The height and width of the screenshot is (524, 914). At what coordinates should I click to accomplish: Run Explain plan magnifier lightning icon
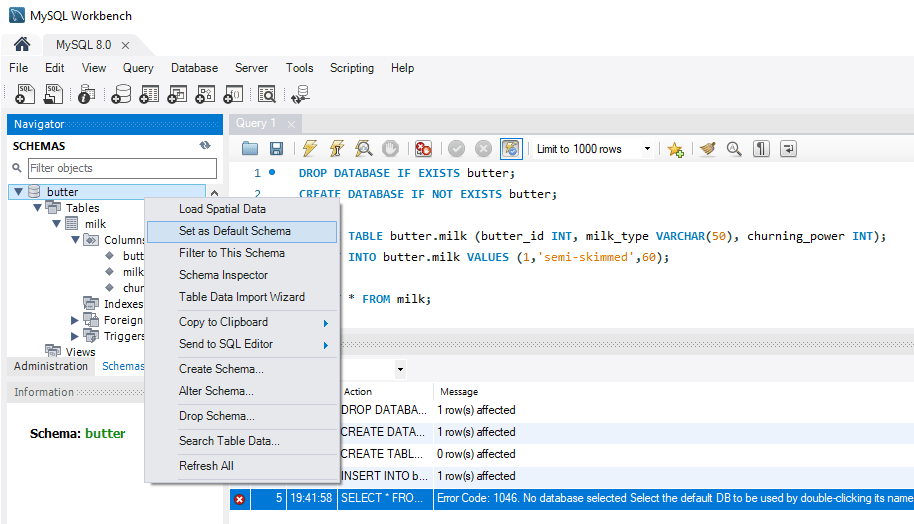pos(364,149)
